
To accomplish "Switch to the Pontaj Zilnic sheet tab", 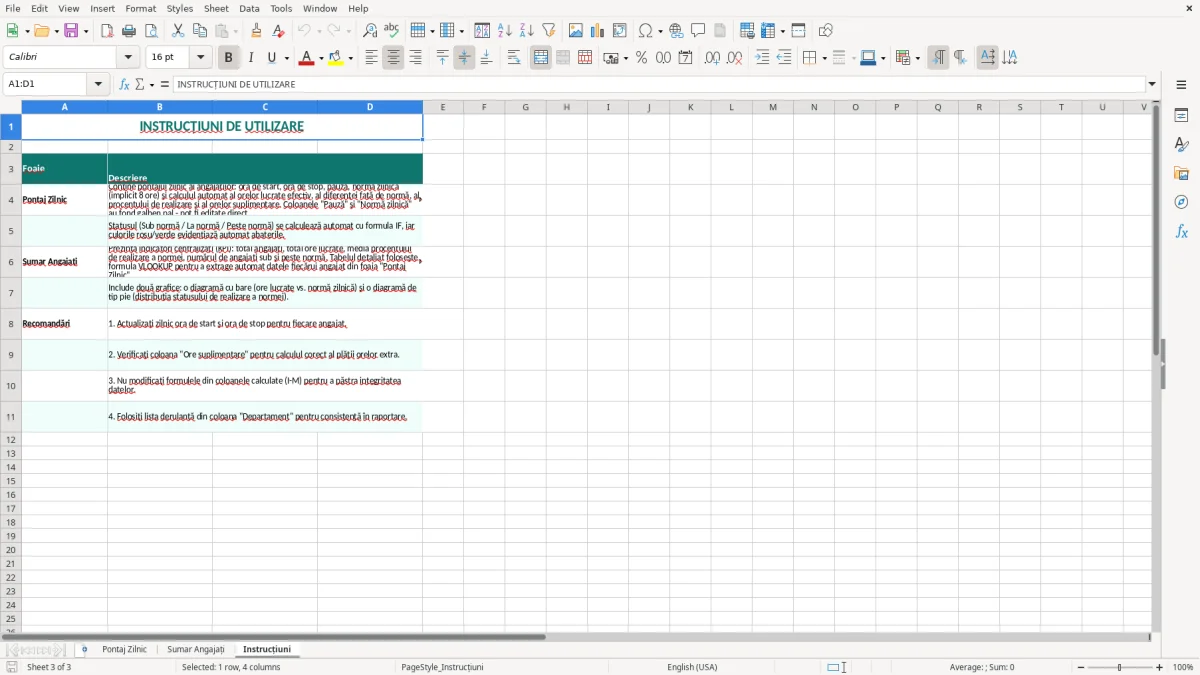I will [x=124, y=650].
